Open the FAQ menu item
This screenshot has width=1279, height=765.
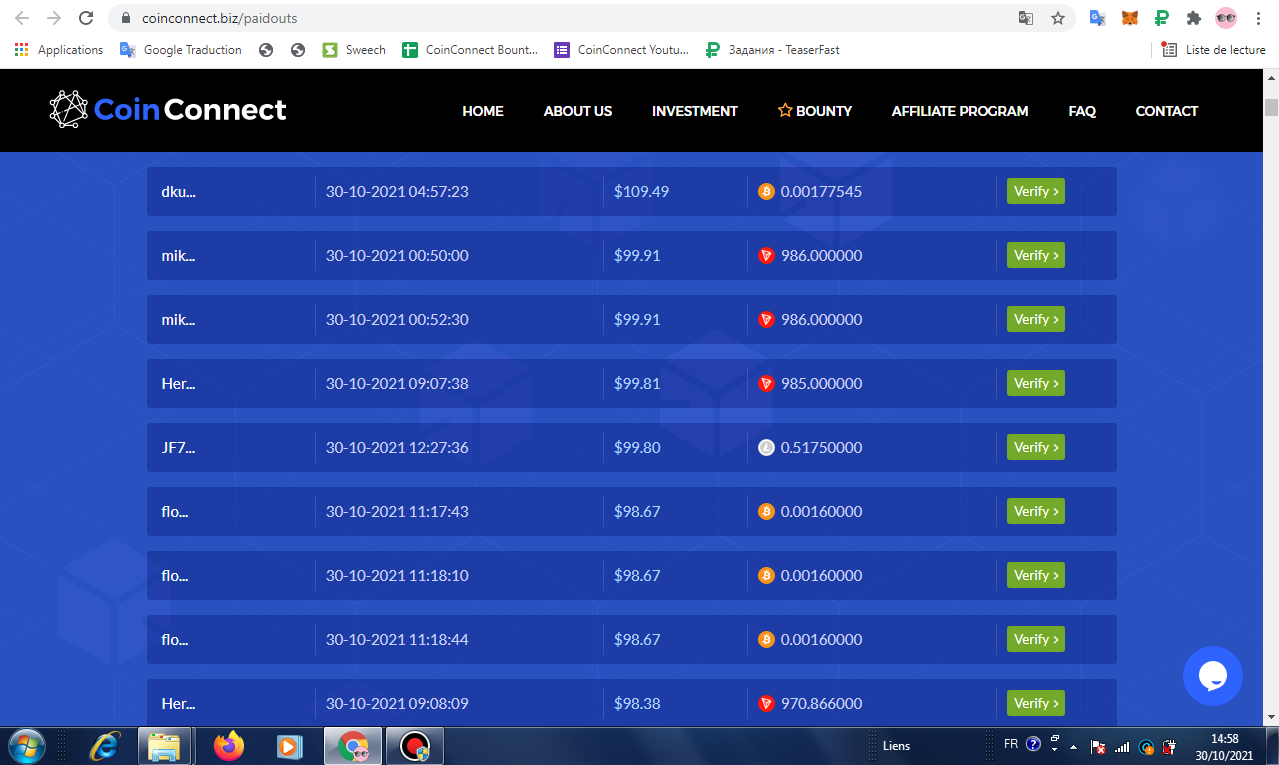coord(1082,111)
